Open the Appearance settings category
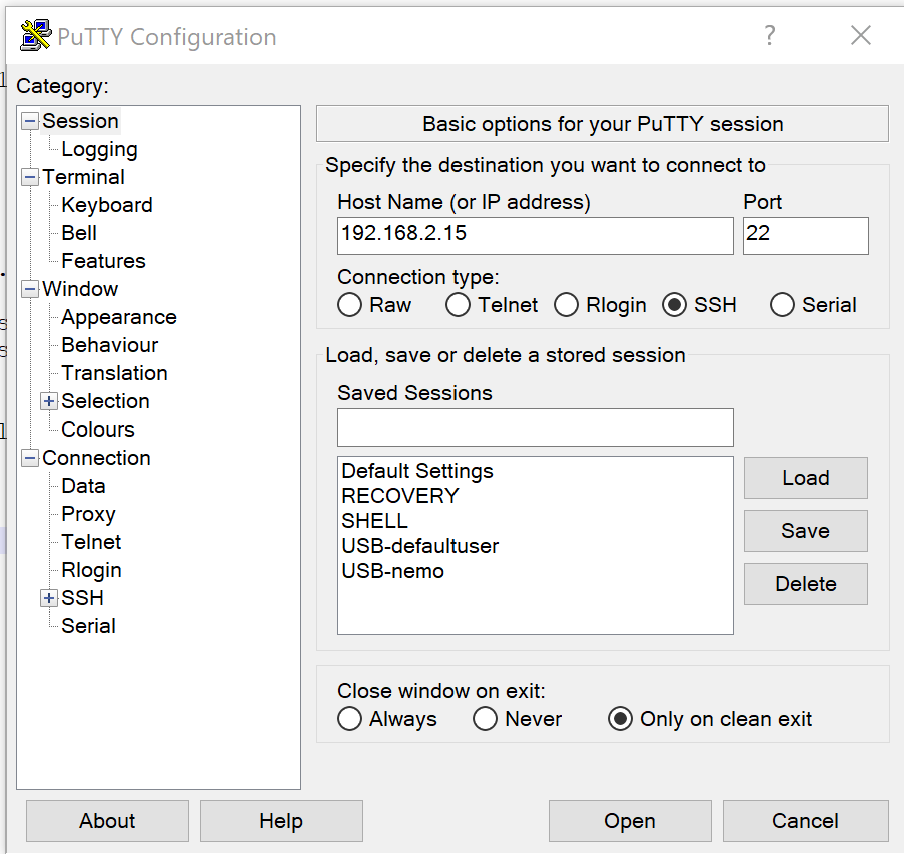 click(x=119, y=317)
